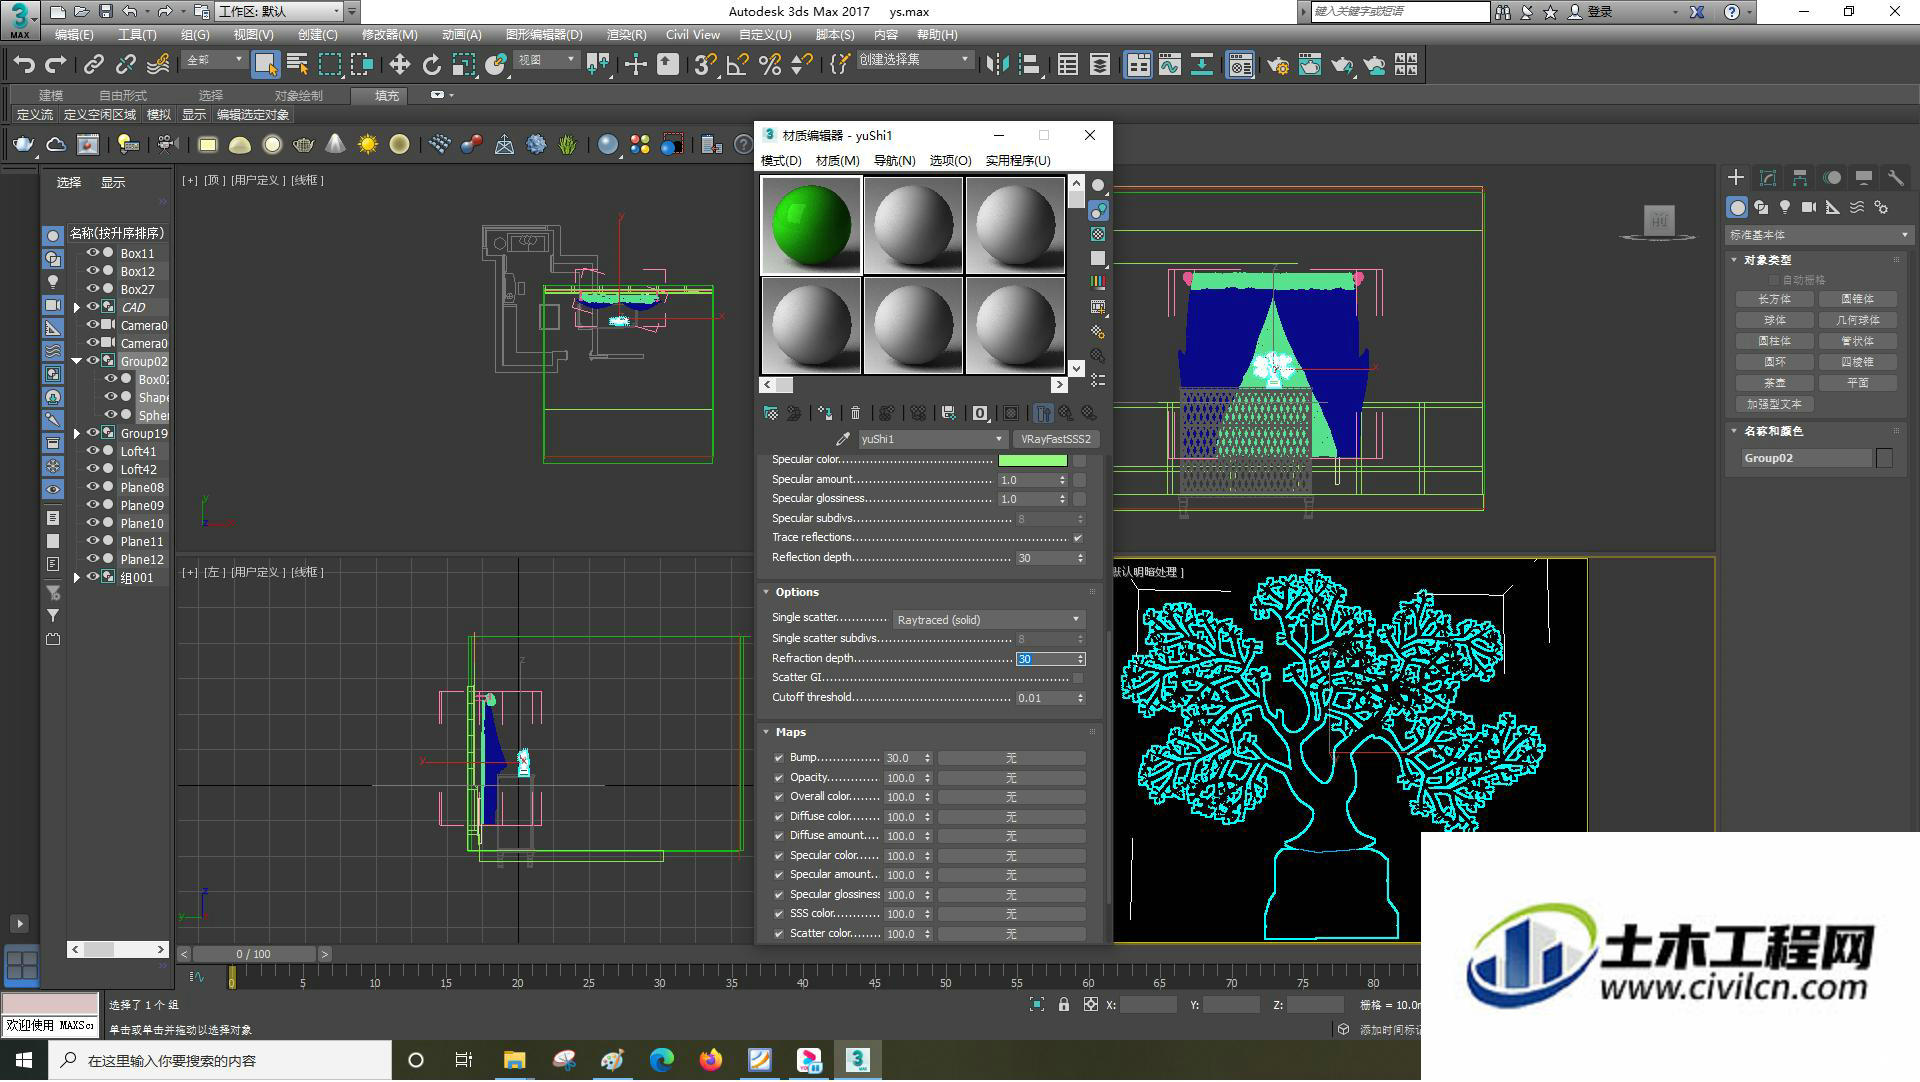Hide Loft41 using its eye icon
1920x1082 pixels.
(93, 451)
